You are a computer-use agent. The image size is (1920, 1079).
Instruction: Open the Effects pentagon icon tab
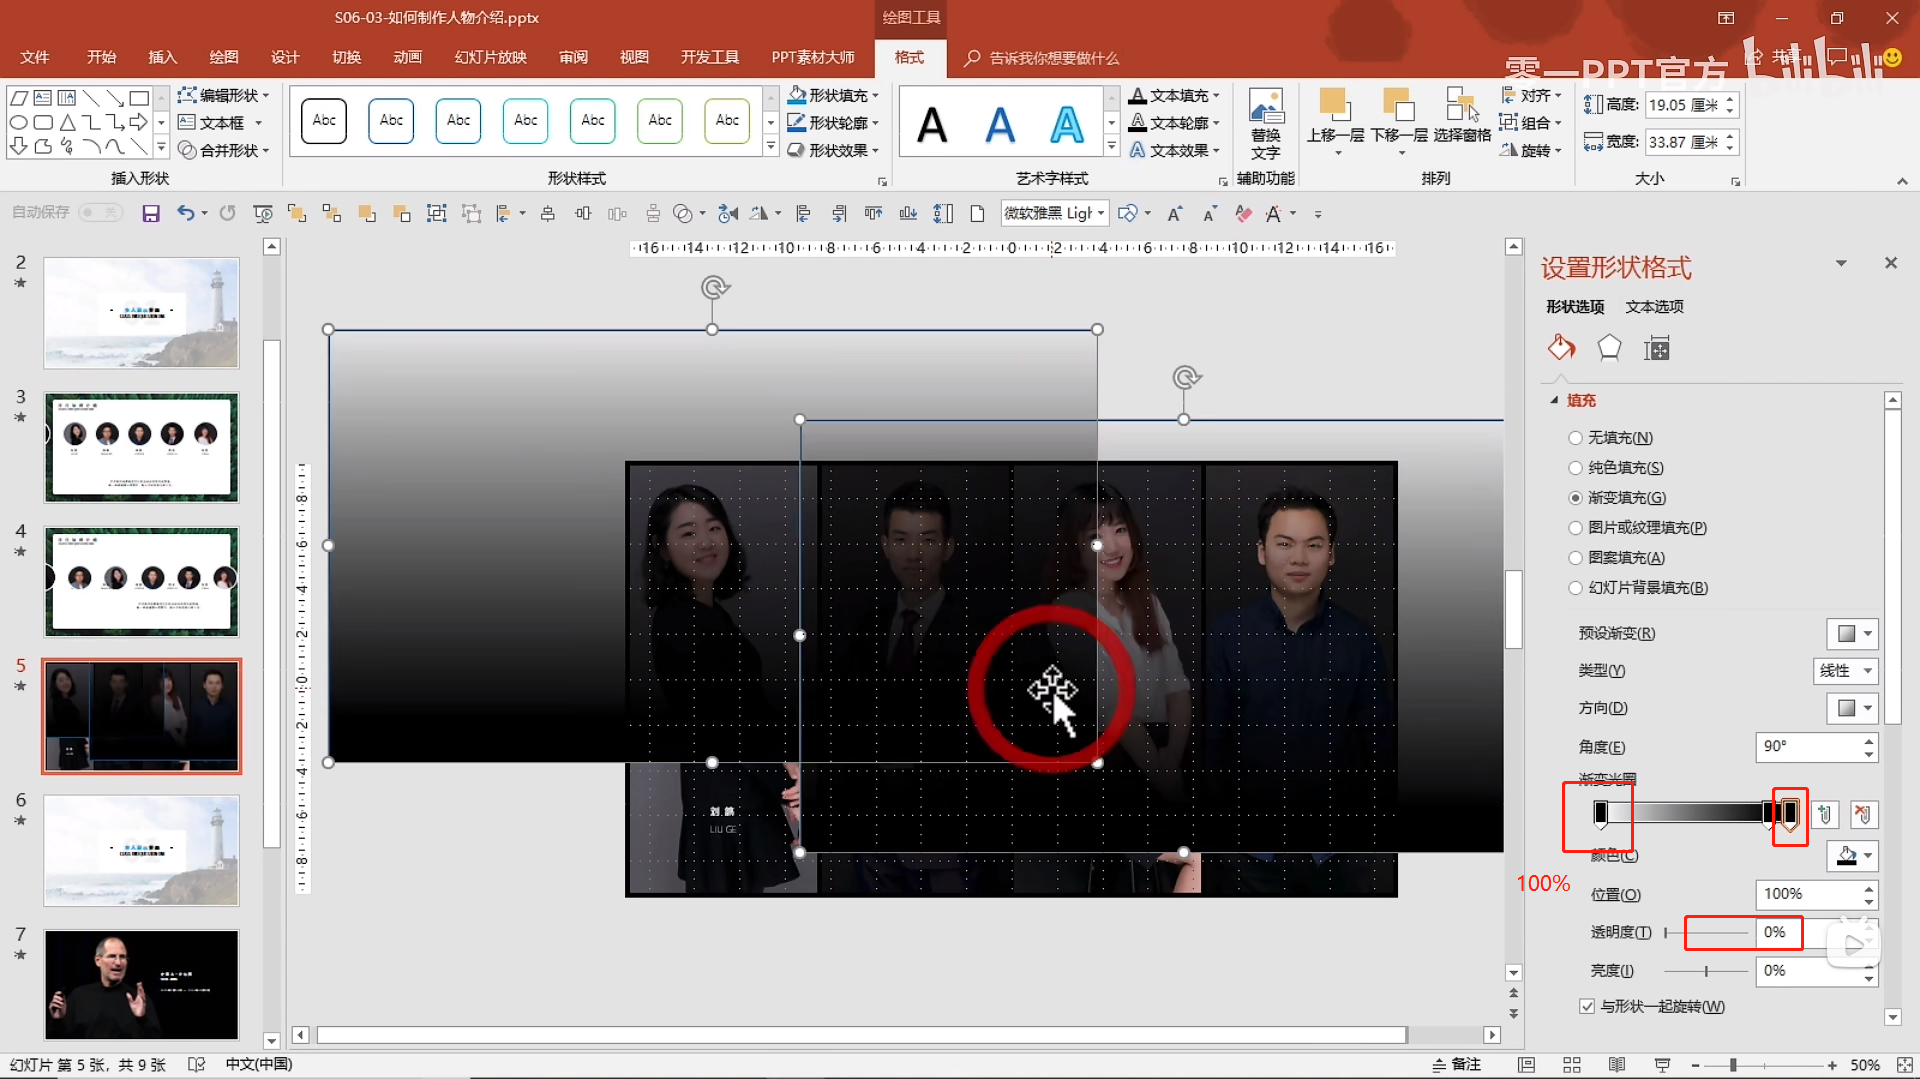(1609, 348)
